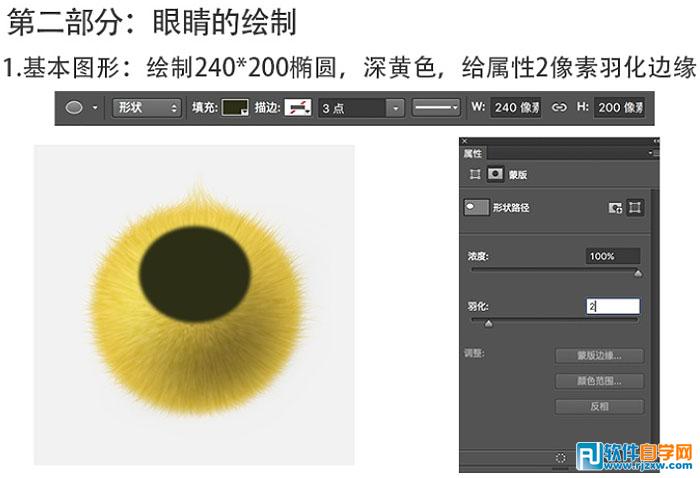Click the W width field 240 像素
700x478 pixels.
point(516,108)
